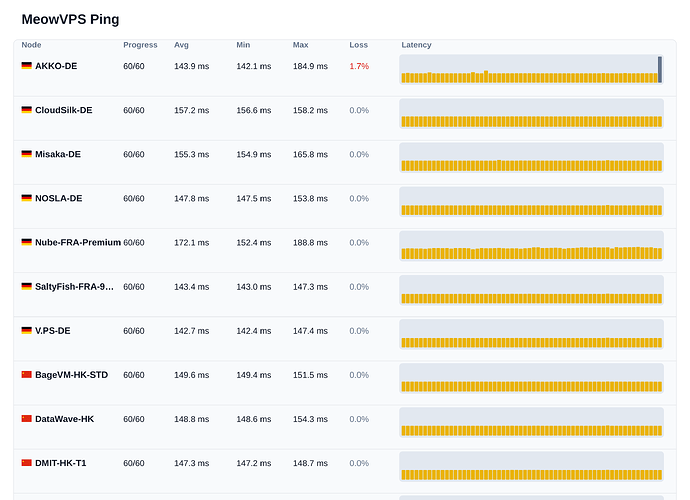Click DMIT-HK-T1 min value 147.2 ms
690x500 pixels.
coord(254,463)
